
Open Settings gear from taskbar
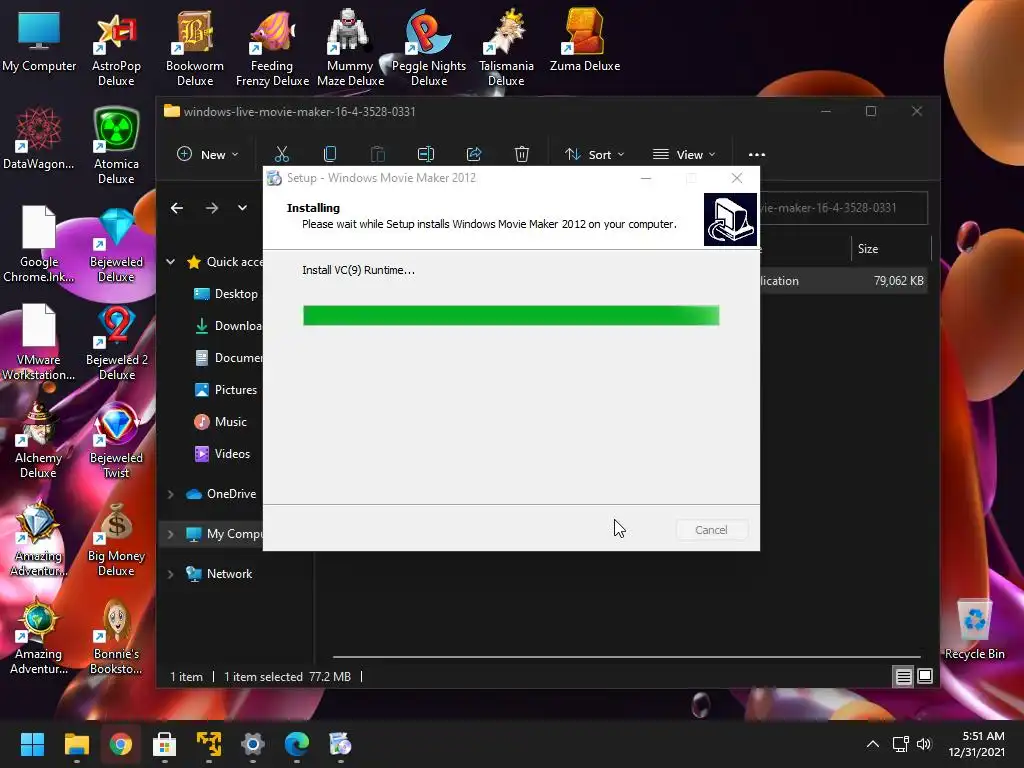253,744
